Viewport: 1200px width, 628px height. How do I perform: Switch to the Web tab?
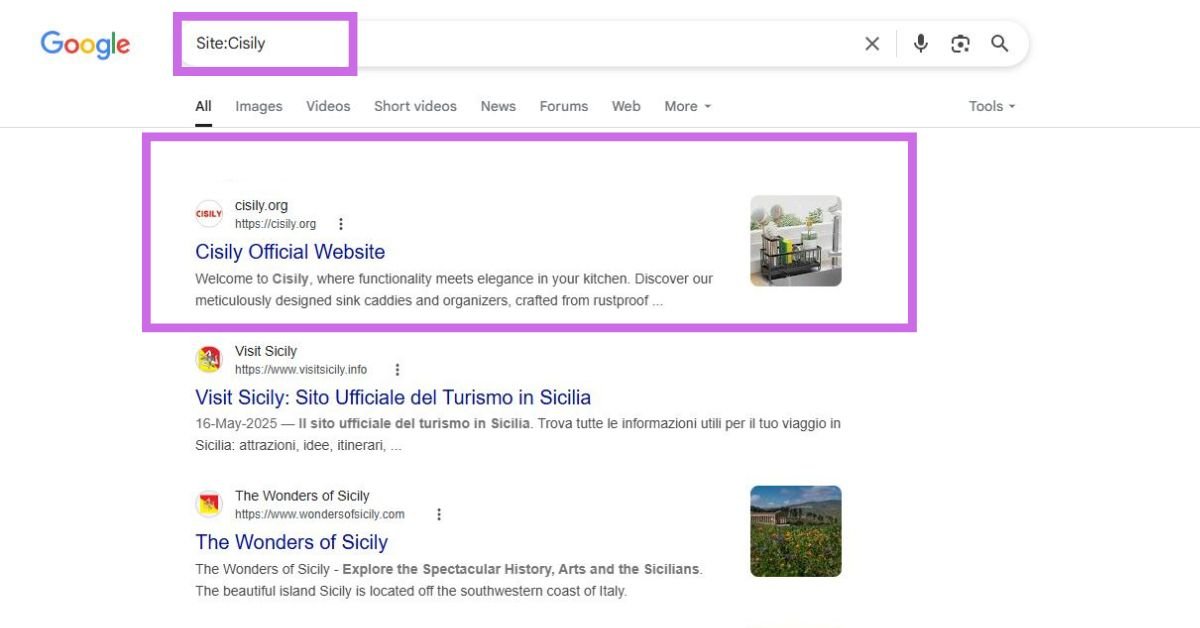pos(626,106)
